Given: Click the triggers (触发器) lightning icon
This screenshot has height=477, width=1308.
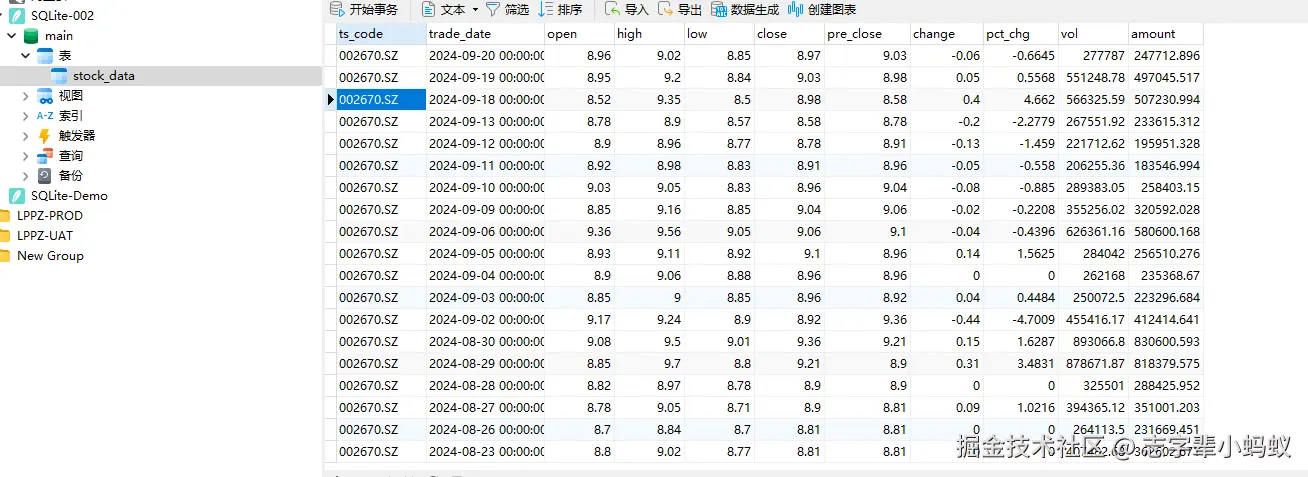Looking at the screenshot, I should pos(45,136).
